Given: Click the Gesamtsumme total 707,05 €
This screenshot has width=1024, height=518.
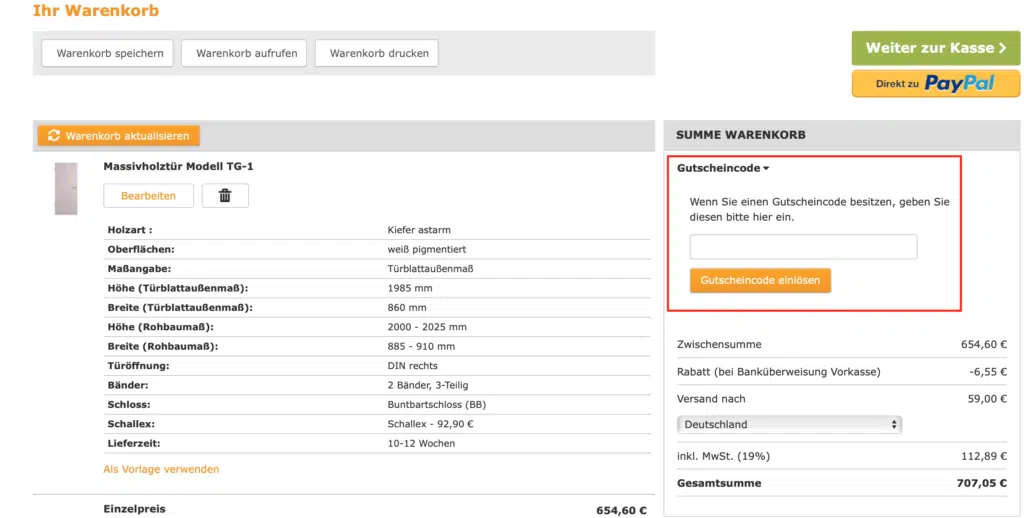Looking at the screenshot, I should 982,483.
